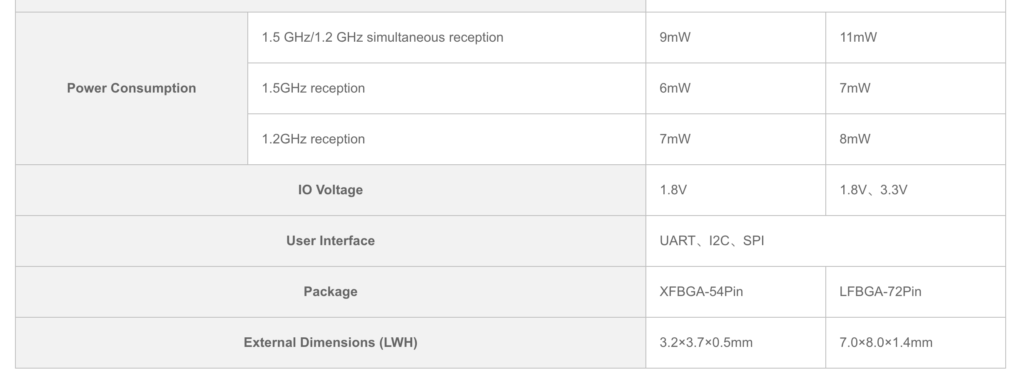The height and width of the screenshot is (384, 1024).
Task: Click the User Interface header cell
Action: [330, 241]
